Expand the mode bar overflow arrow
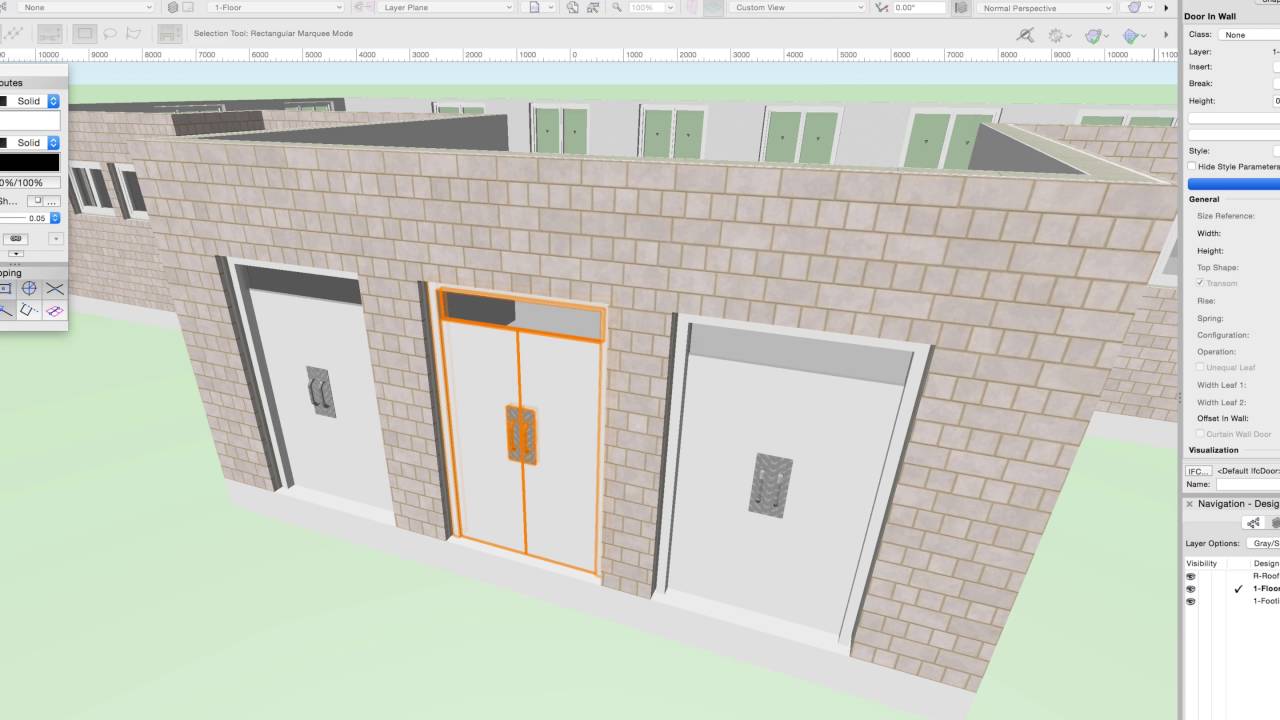Image resolution: width=1280 pixels, height=720 pixels. click(x=1166, y=35)
